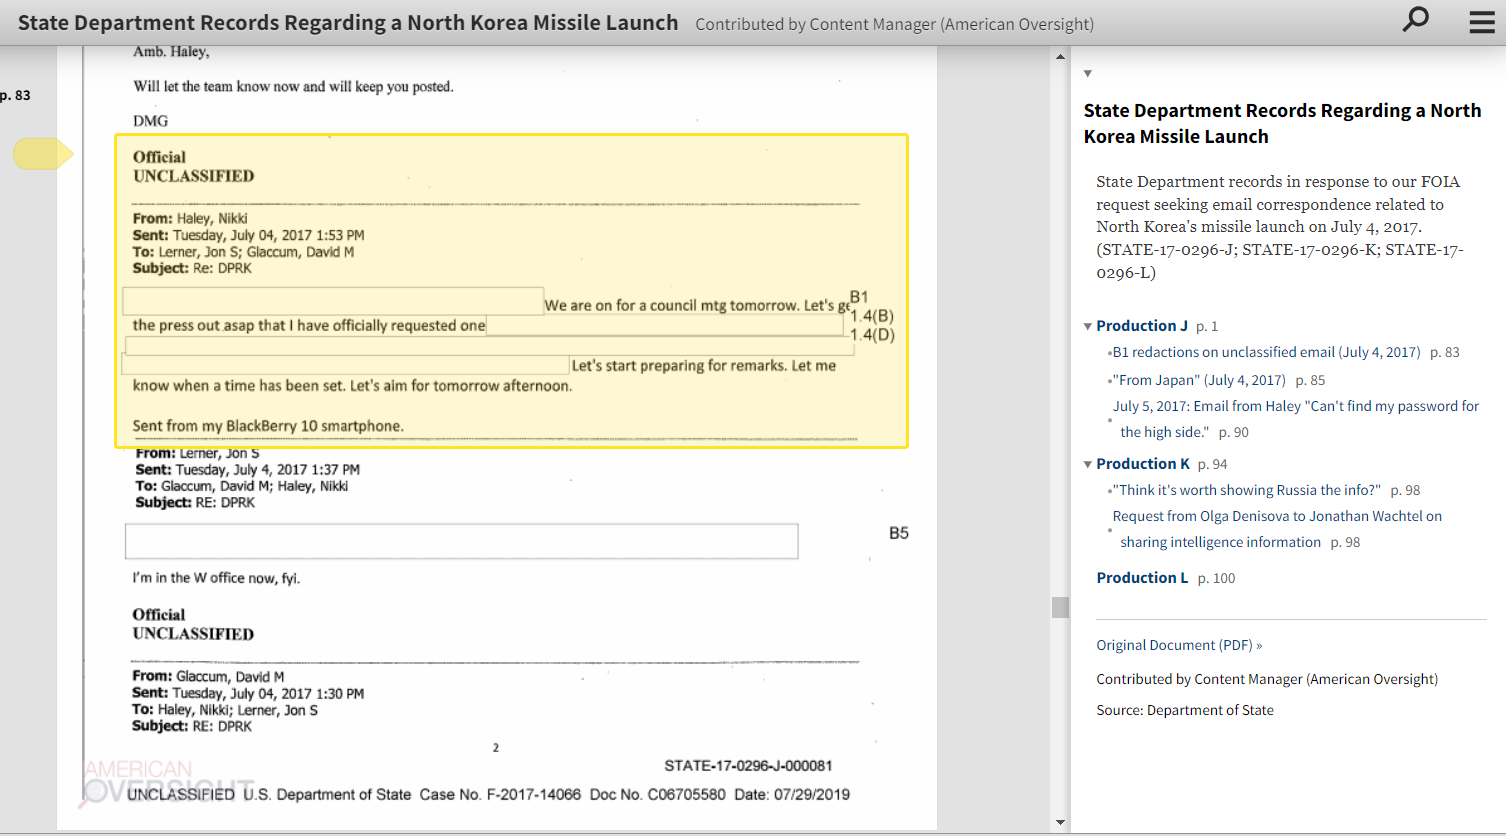Click STATE-17-0296-J-000081 Bates number
This screenshot has width=1506, height=836.
coord(748,766)
